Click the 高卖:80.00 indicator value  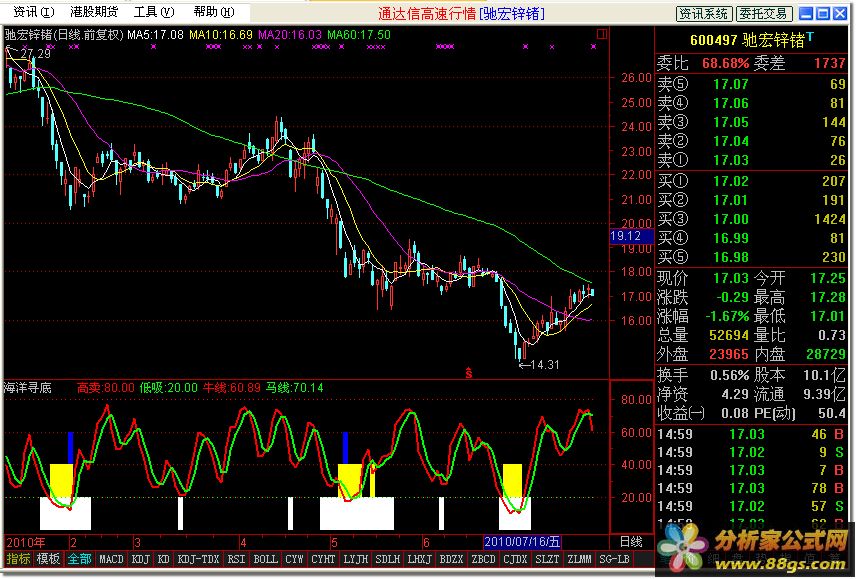tap(105, 388)
